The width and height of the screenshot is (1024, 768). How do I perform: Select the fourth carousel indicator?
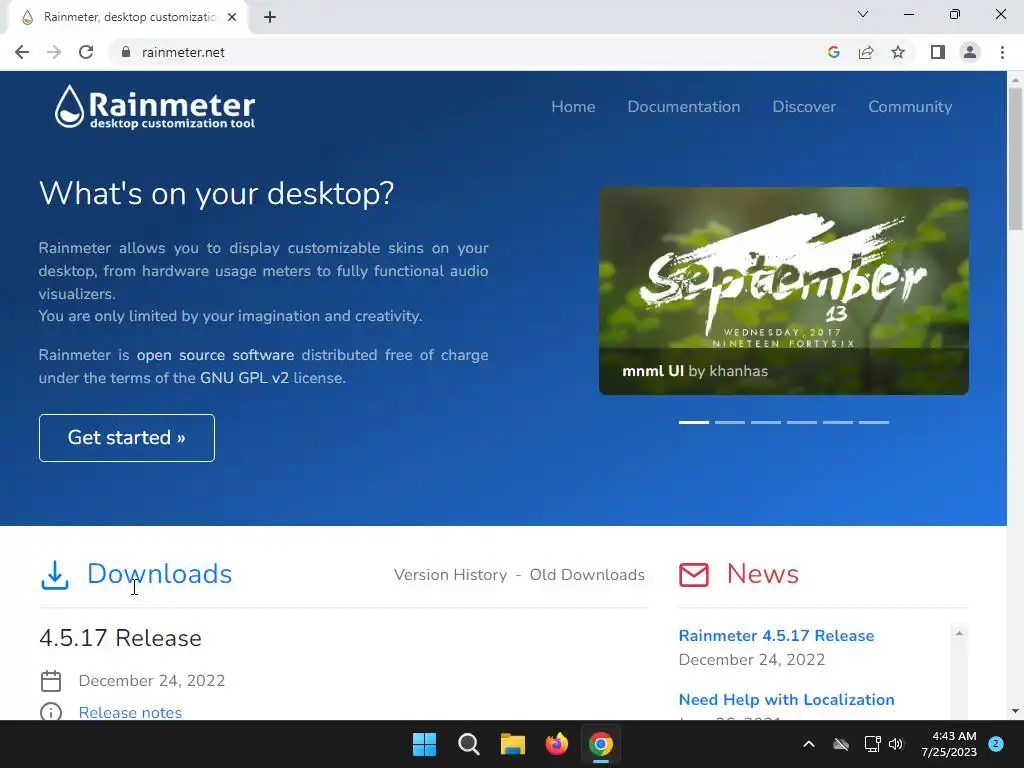click(x=801, y=423)
